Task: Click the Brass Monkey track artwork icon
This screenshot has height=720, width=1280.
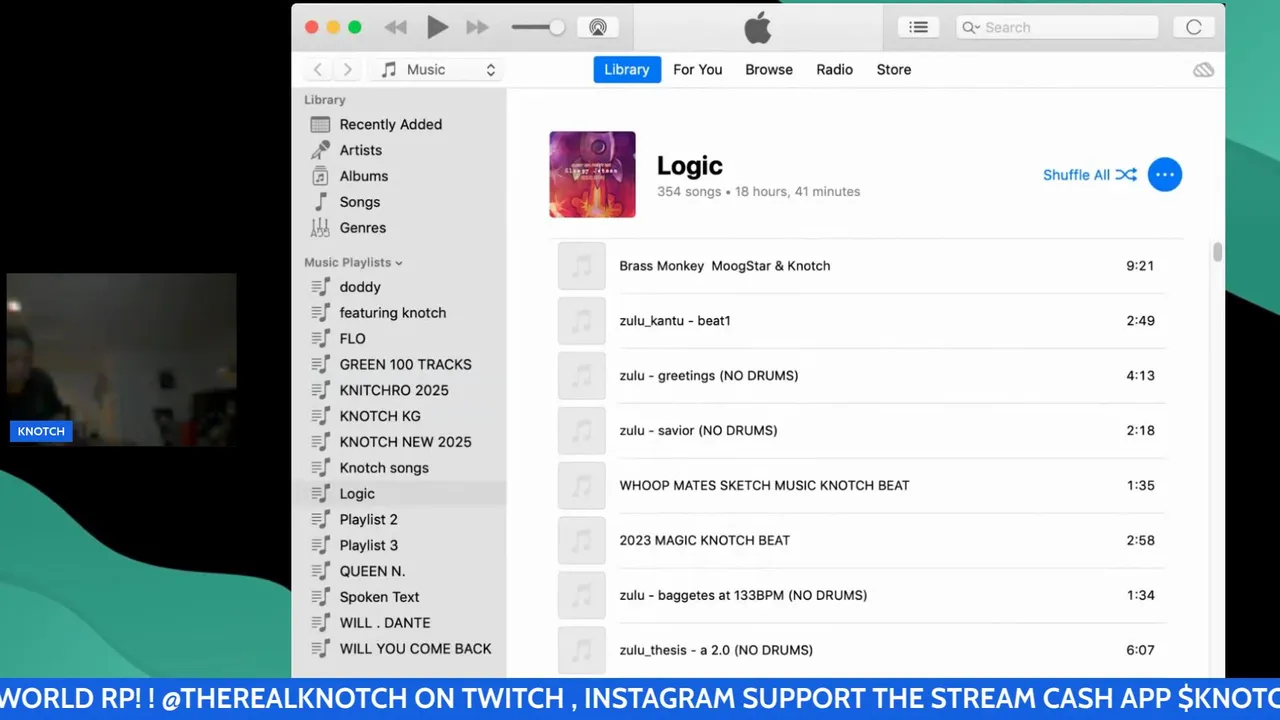Action: (x=582, y=266)
